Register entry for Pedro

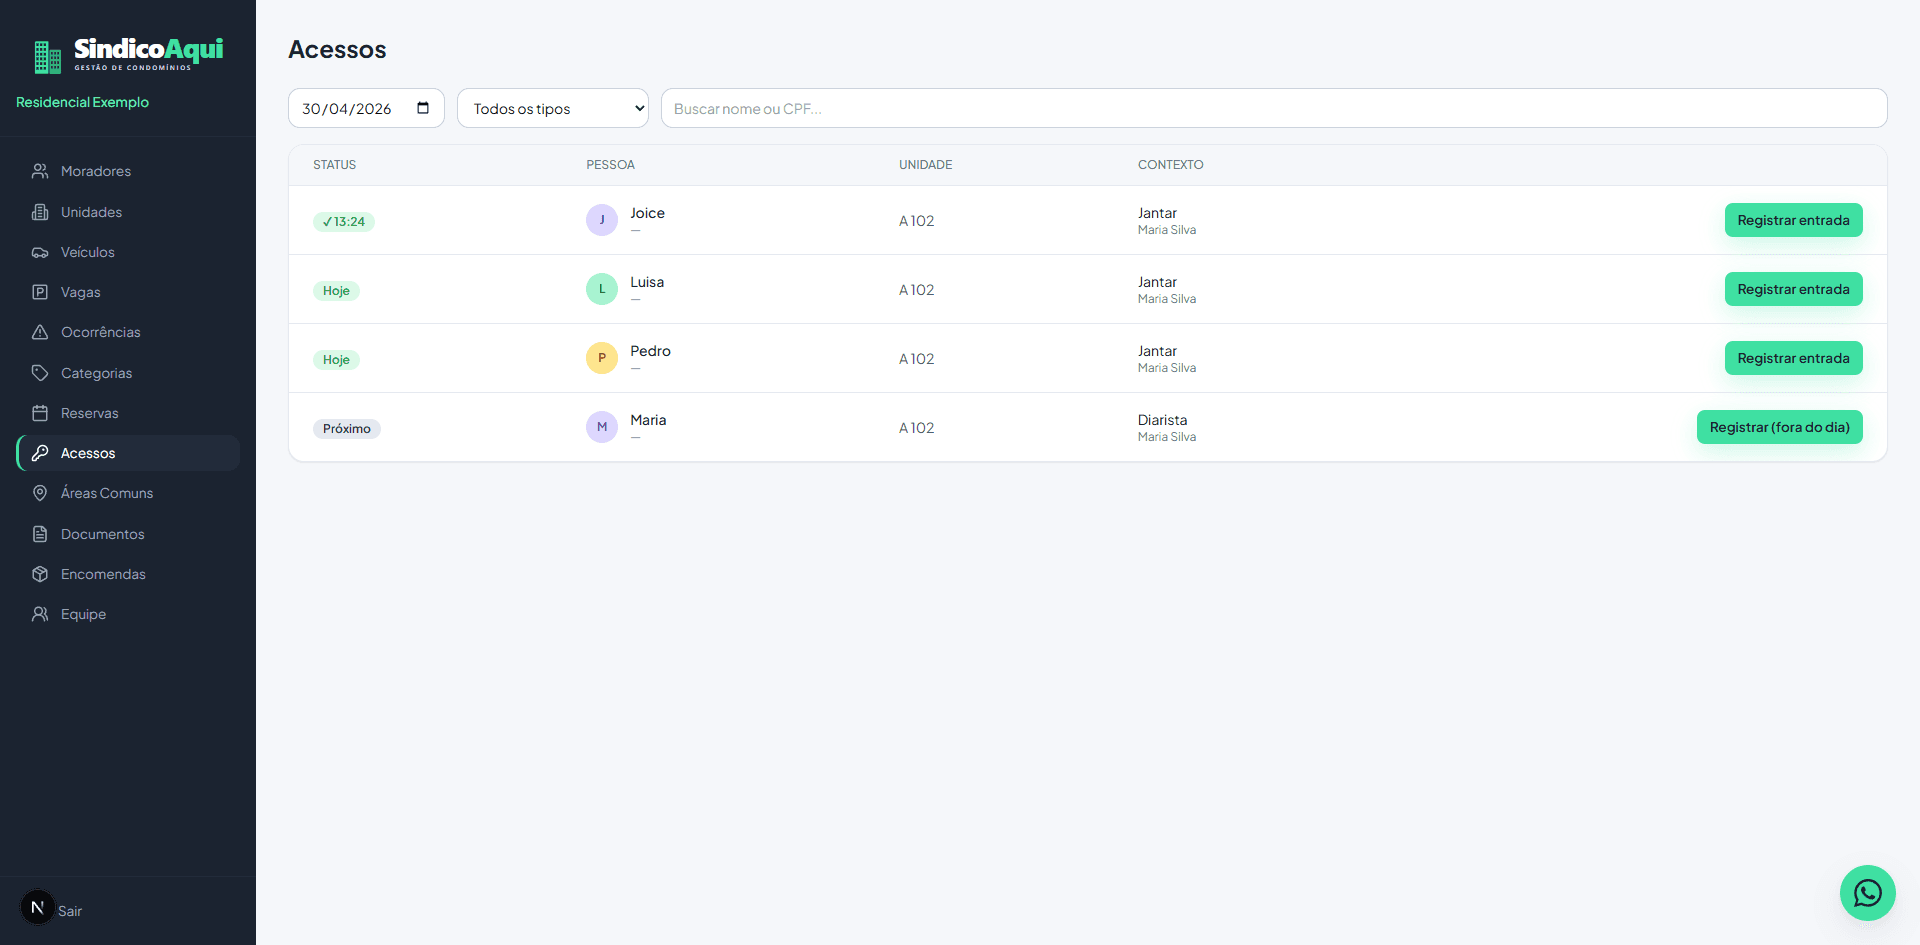pyautogui.click(x=1793, y=358)
